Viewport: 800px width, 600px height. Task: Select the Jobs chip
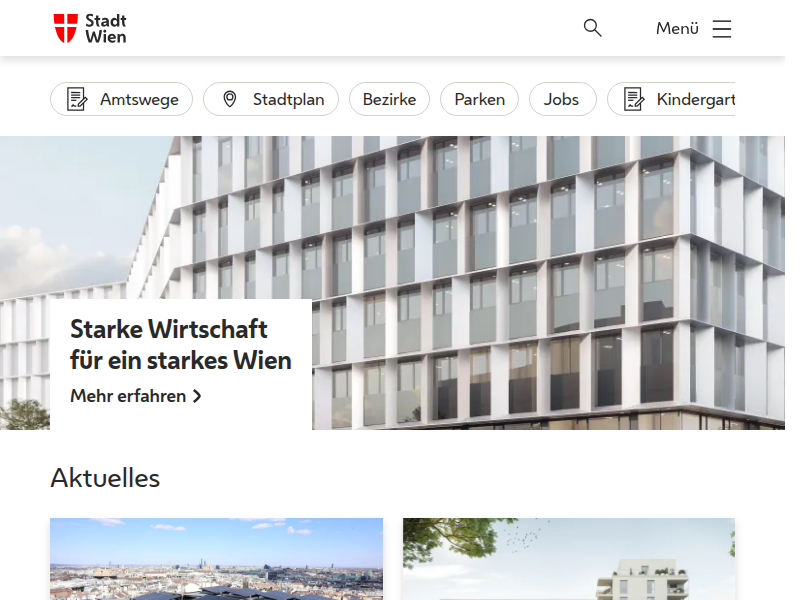point(562,99)
